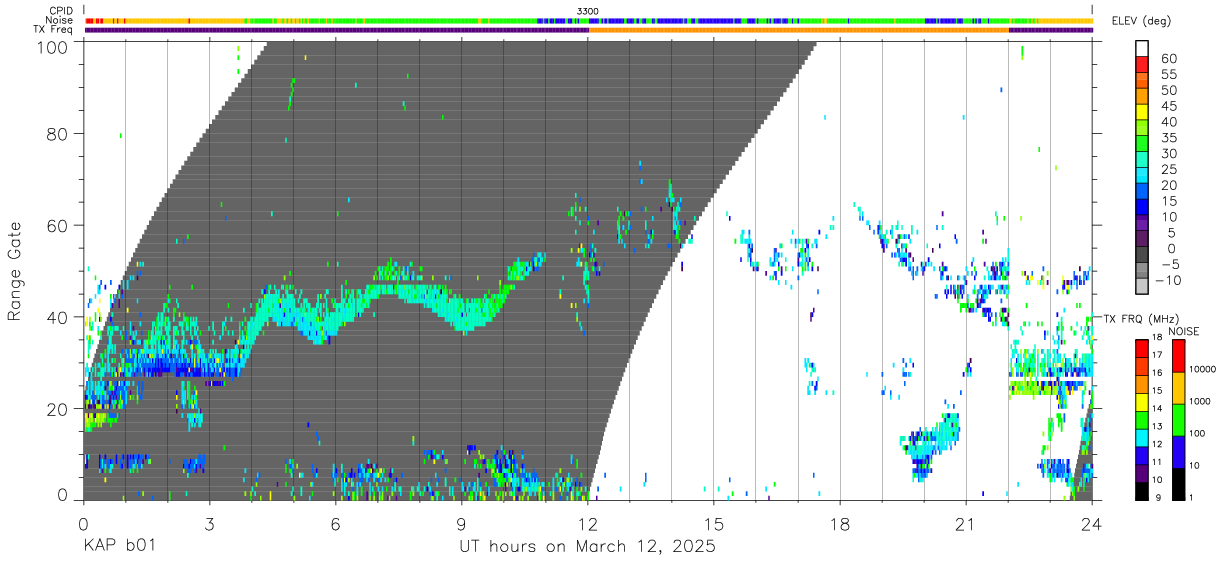Click the 45 label on ELEV legend
Screen dimensions: 1228x567
[1169, 106]
